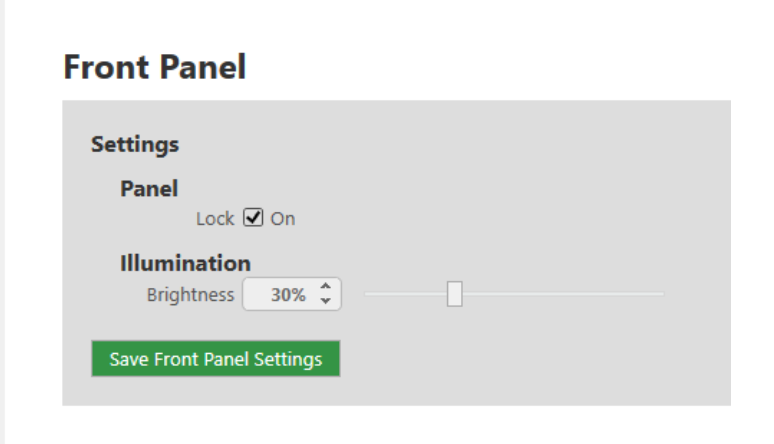Click midpoint of the Brightness slider track
Screen dimensions: 774x444
(x=514, y=294)
